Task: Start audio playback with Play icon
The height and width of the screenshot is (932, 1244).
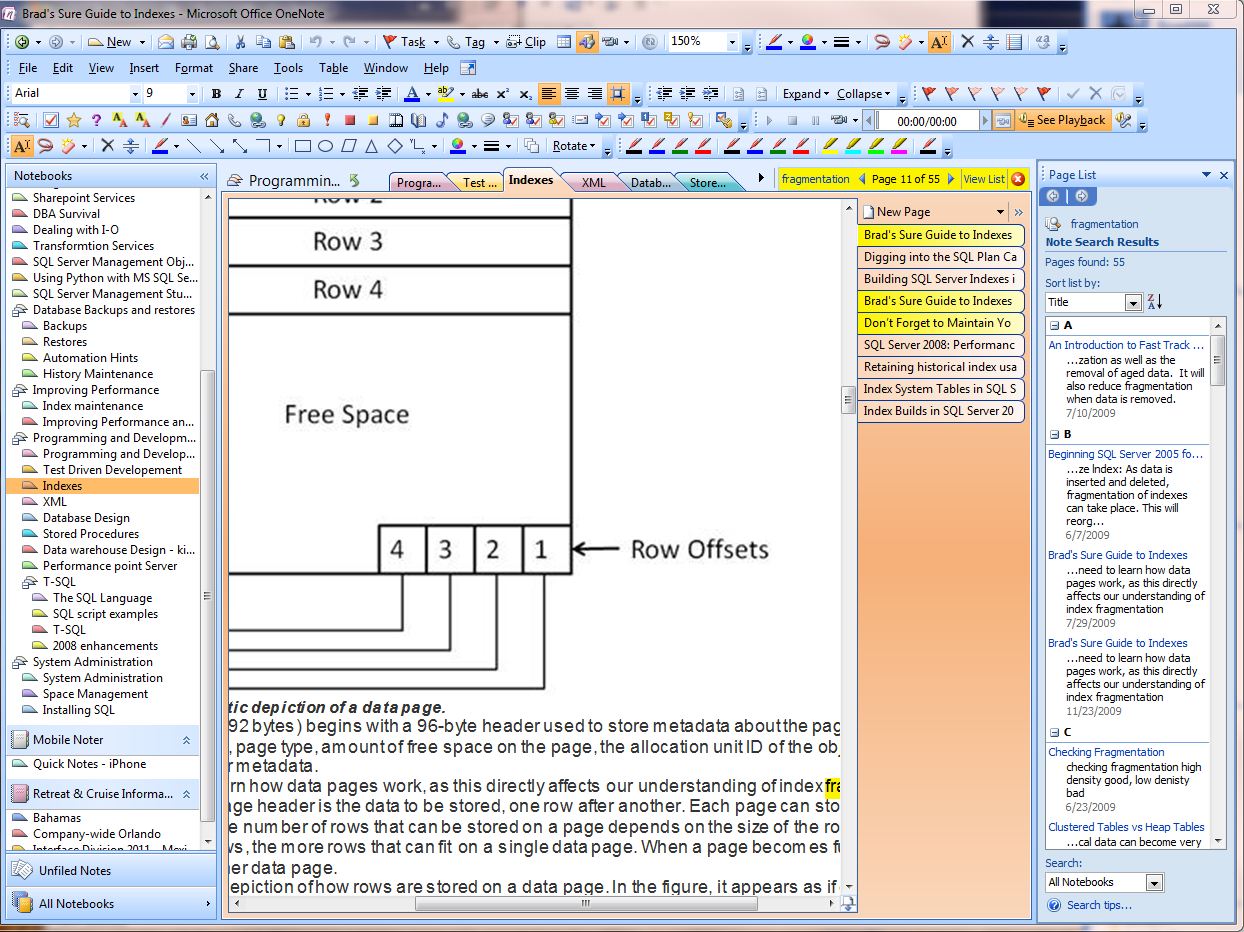Action: point(769,120)
